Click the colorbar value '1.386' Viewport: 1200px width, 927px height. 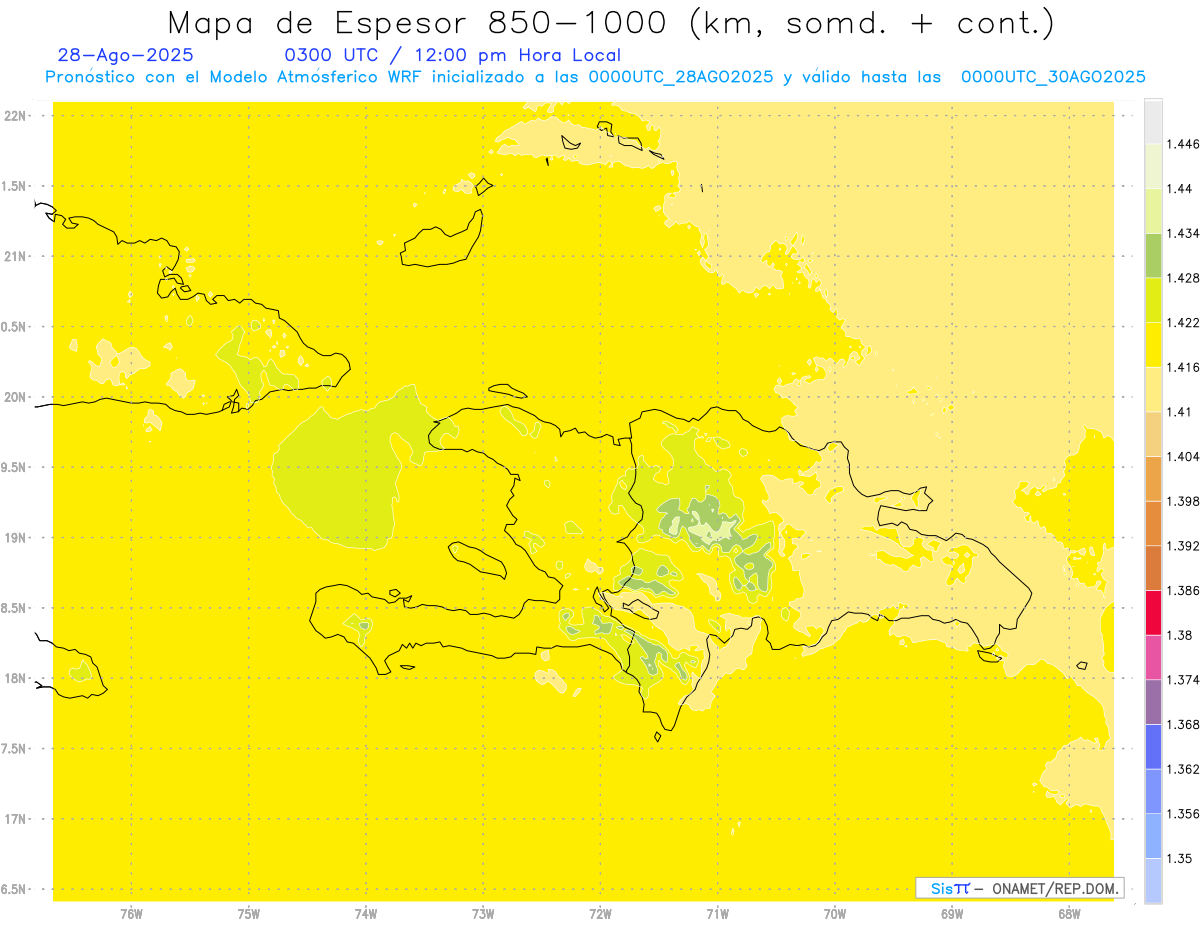pyautogui.click(x=1183, y=590)
